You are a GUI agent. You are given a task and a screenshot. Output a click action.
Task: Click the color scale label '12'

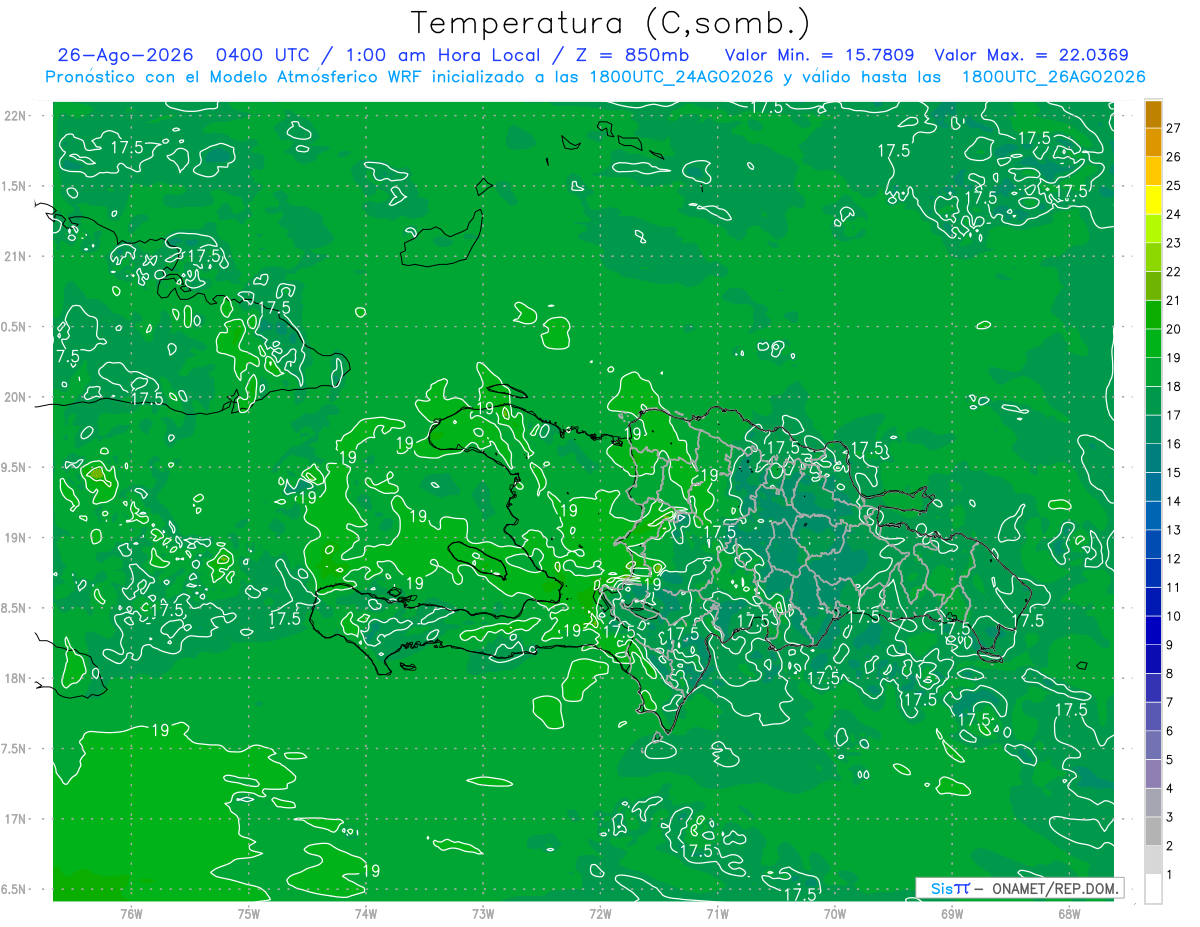point(1174,558)
